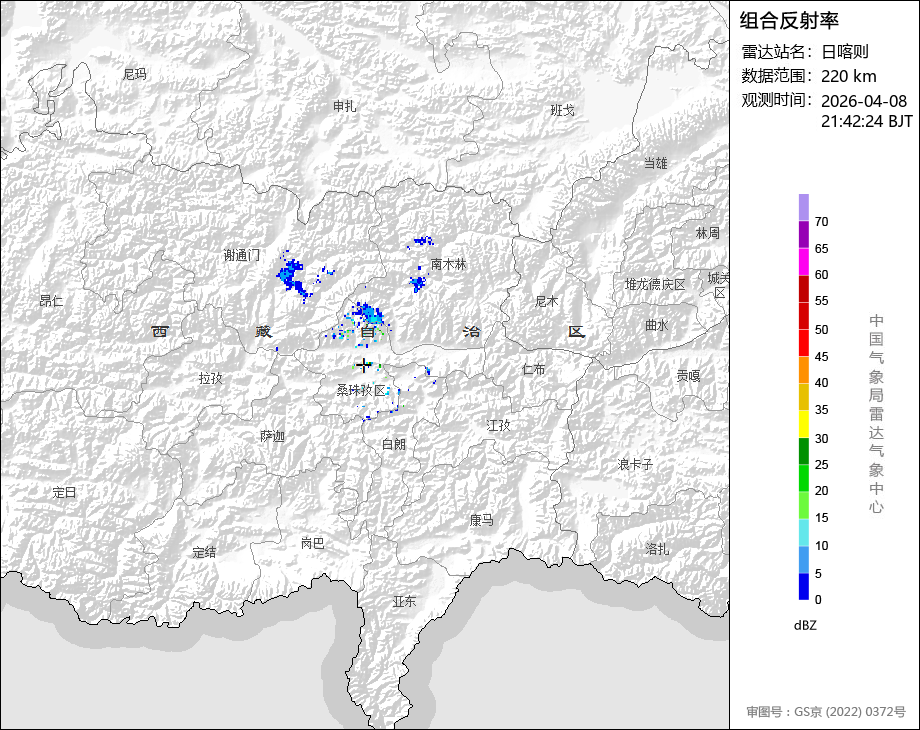Click the 昂仁 map label
Screen dimensions: 920x730
pos(51,300)
